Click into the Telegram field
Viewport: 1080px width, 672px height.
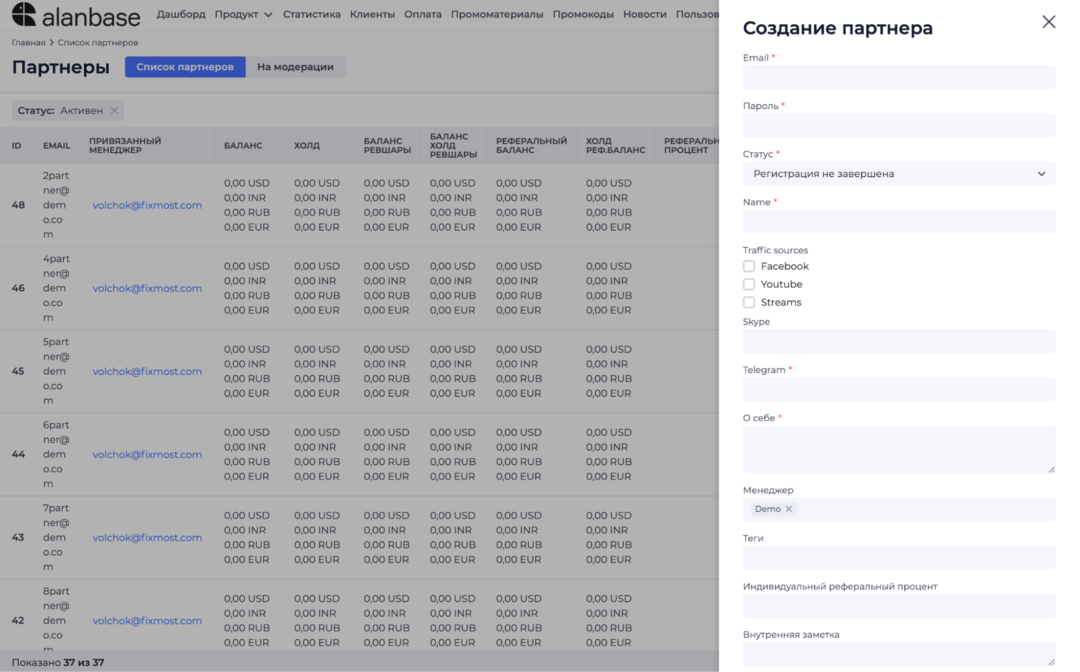(x=898, y=390)
